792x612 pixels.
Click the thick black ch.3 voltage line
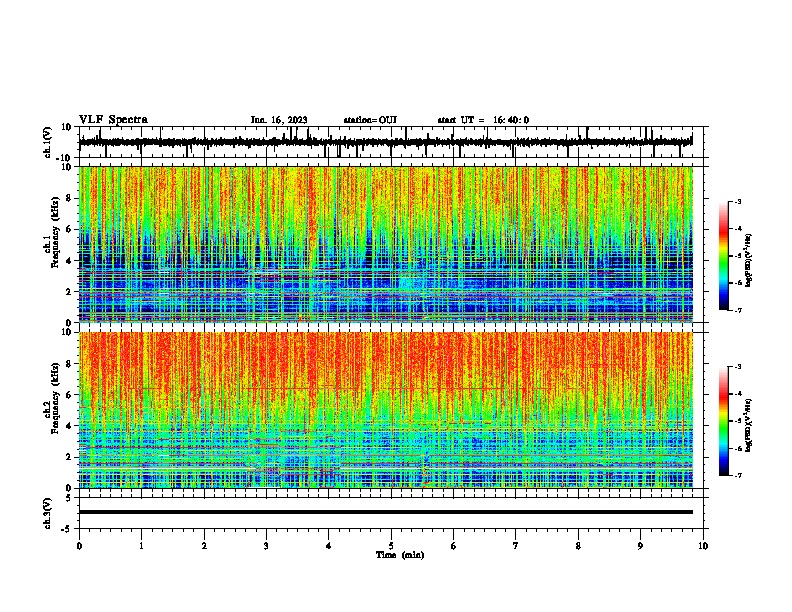click(x=386, y=512)
